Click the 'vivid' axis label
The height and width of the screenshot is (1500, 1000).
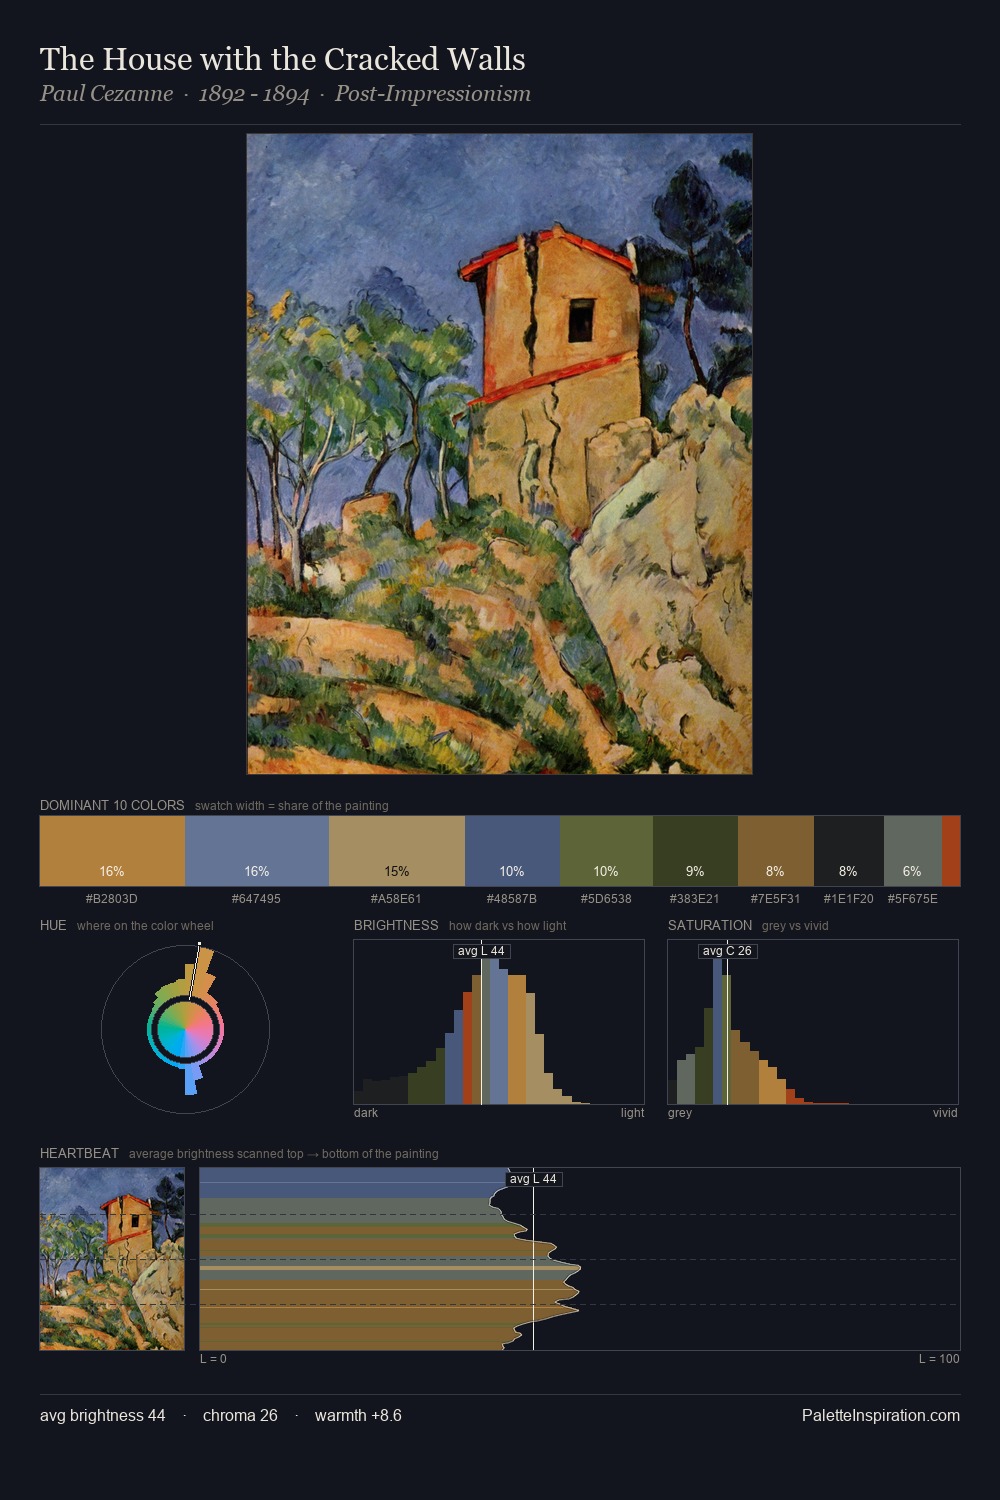[945, 1113]
